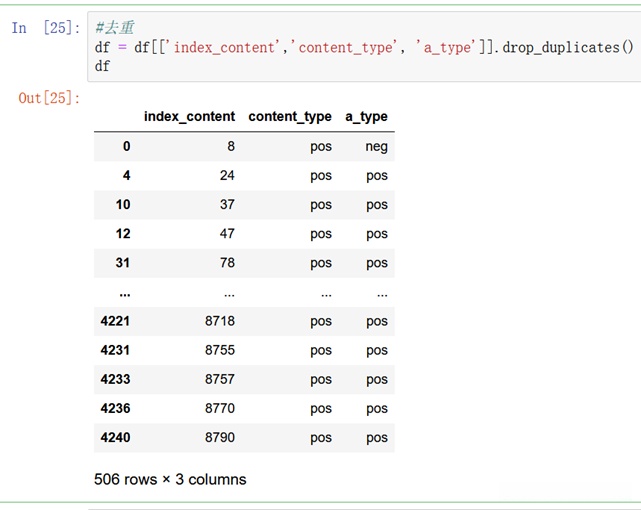Select row index 4221

pyautogui.click(x=115, y=321)
